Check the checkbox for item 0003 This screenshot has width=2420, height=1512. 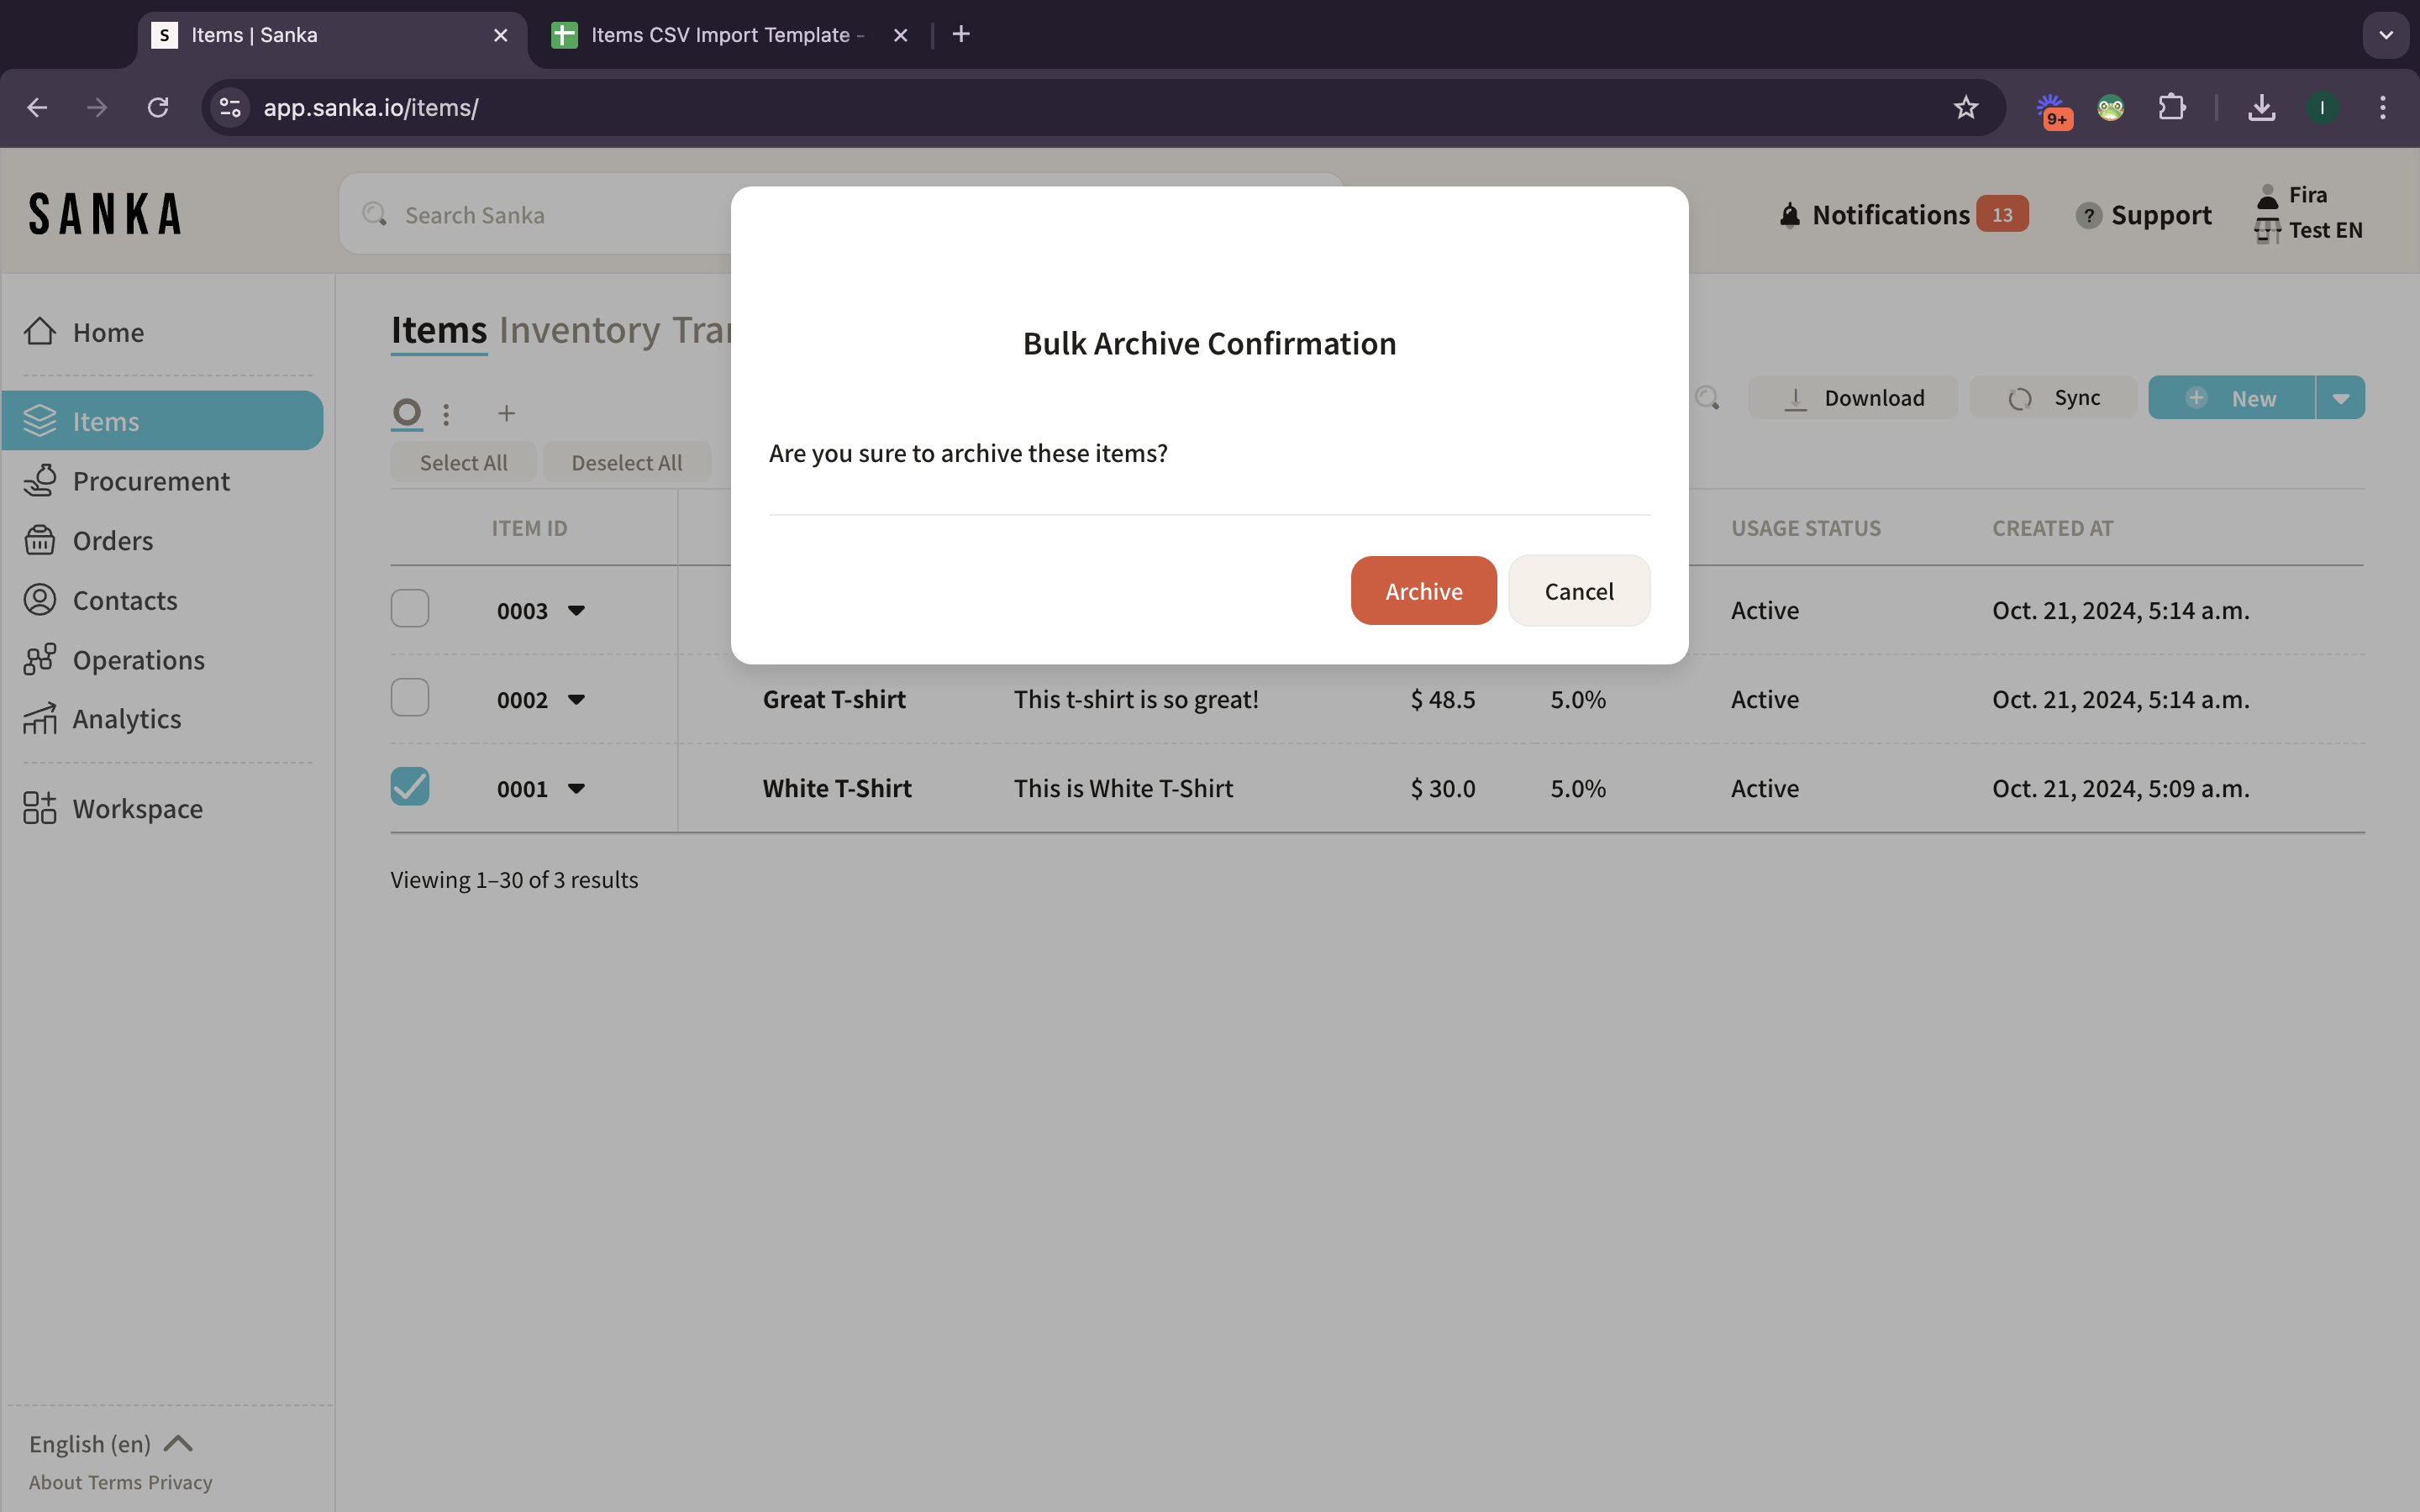coord(410,609)
